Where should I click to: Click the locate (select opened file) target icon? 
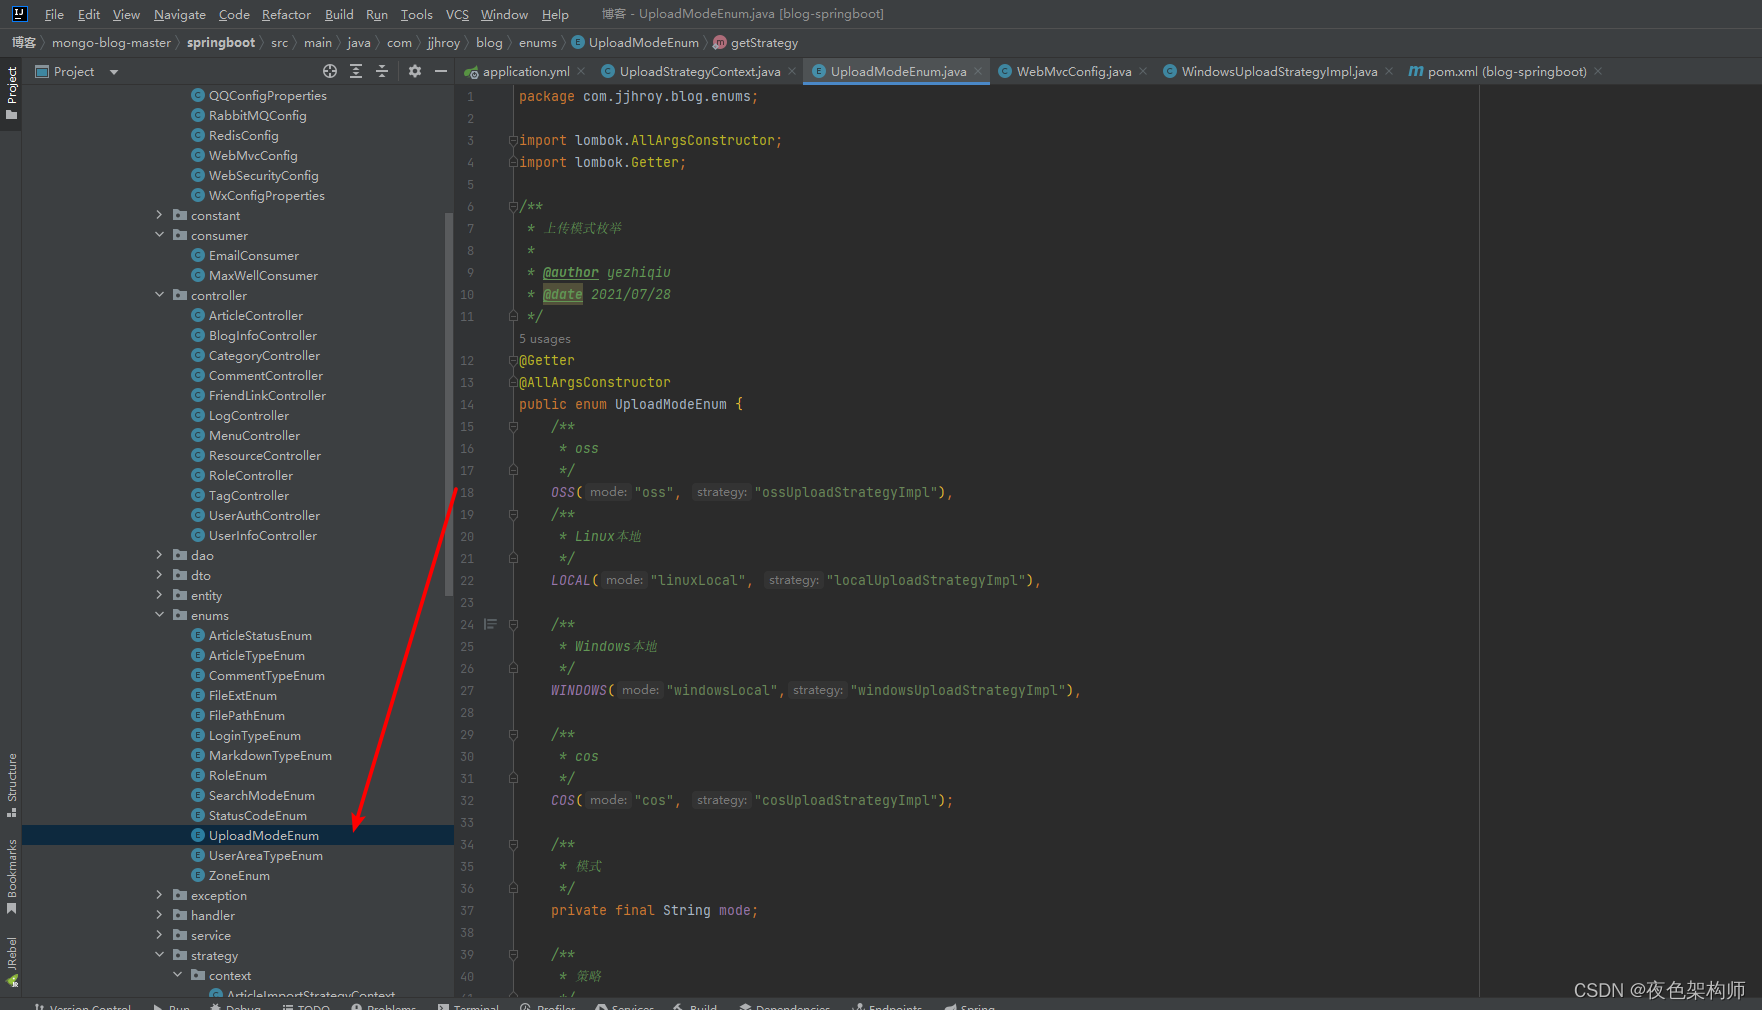[330, 71]
